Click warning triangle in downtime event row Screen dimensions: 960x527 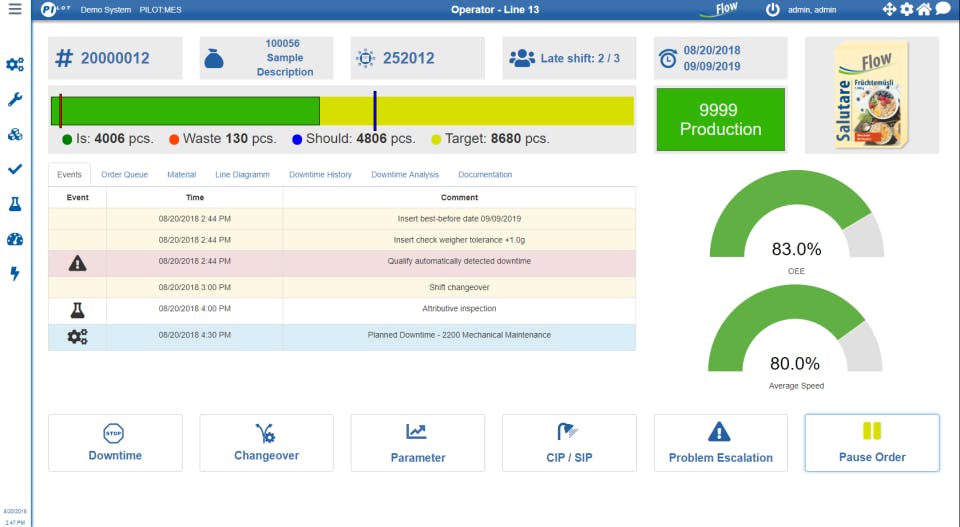click(x=77, y=263)
